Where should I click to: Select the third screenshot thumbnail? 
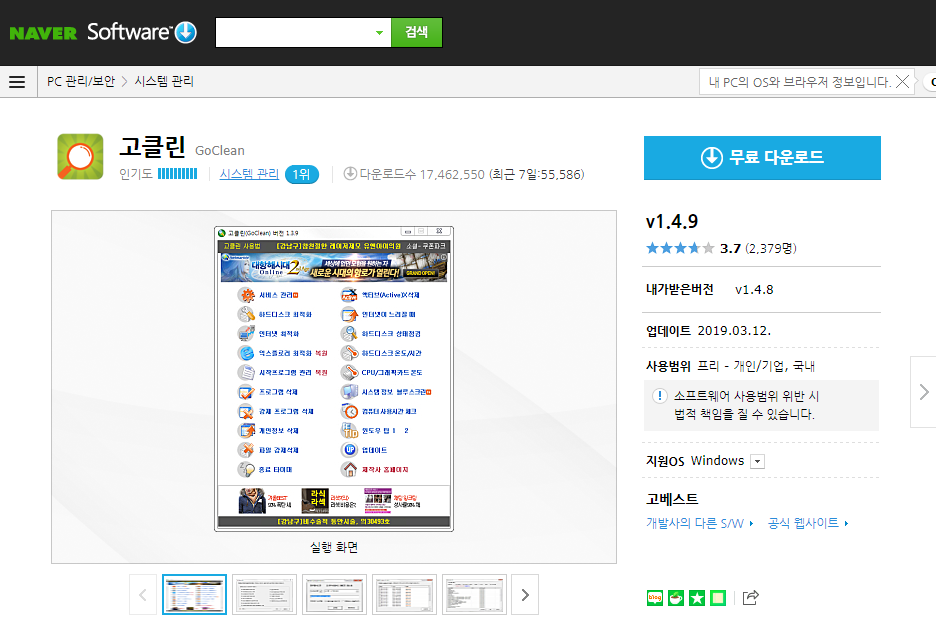click(334, 594)
